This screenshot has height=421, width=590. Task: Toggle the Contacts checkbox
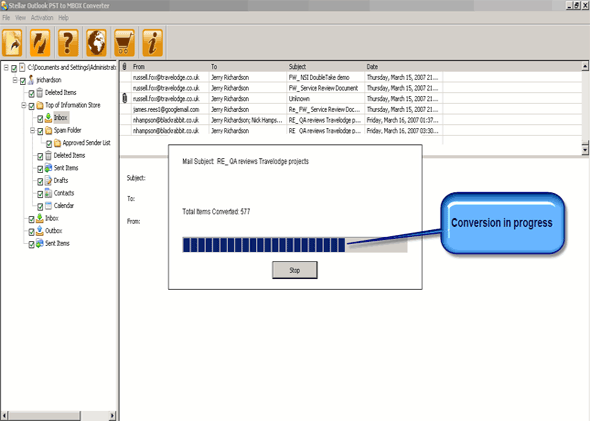coord(40,194)
